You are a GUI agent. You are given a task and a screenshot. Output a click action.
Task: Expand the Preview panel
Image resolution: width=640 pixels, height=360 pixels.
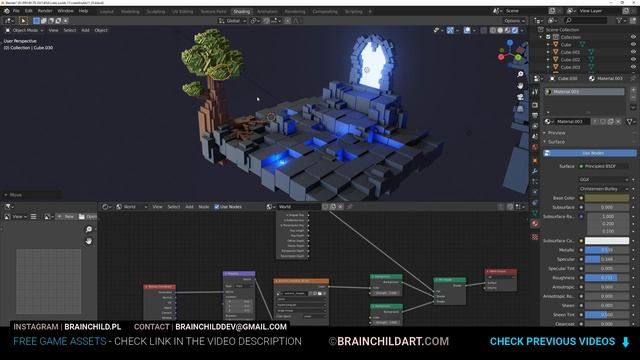(556, 133)
